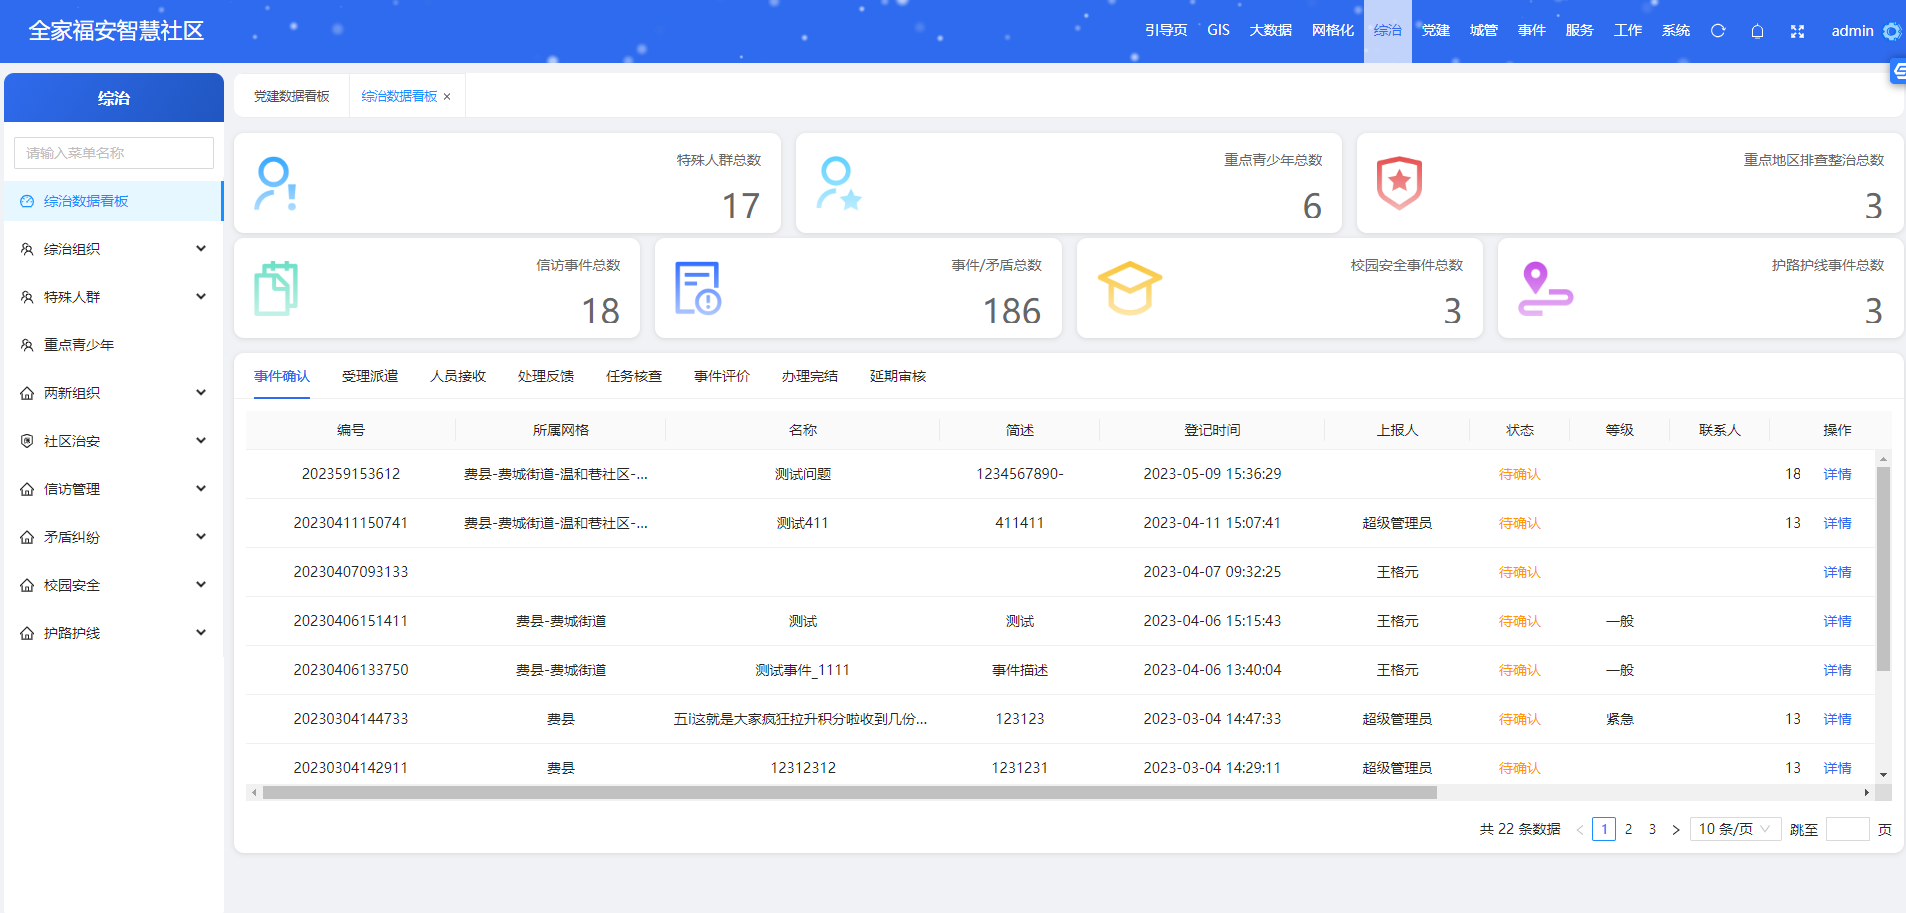Click the special population total person icon
The height and width of the screenshot is (913, 1906).
tap(276, 184)
